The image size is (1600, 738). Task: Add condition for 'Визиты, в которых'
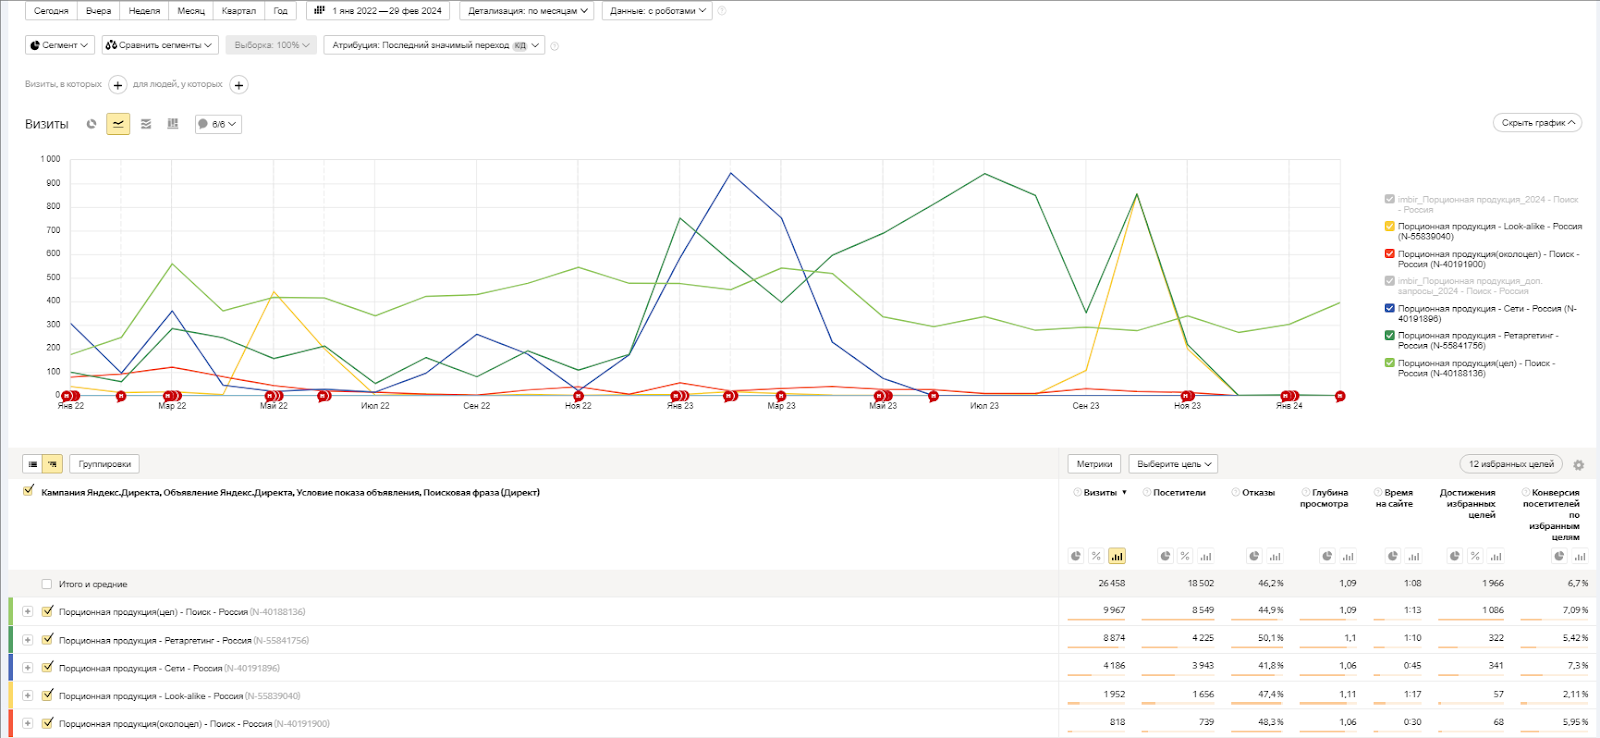pyautogui.click(x=117, y=85)
